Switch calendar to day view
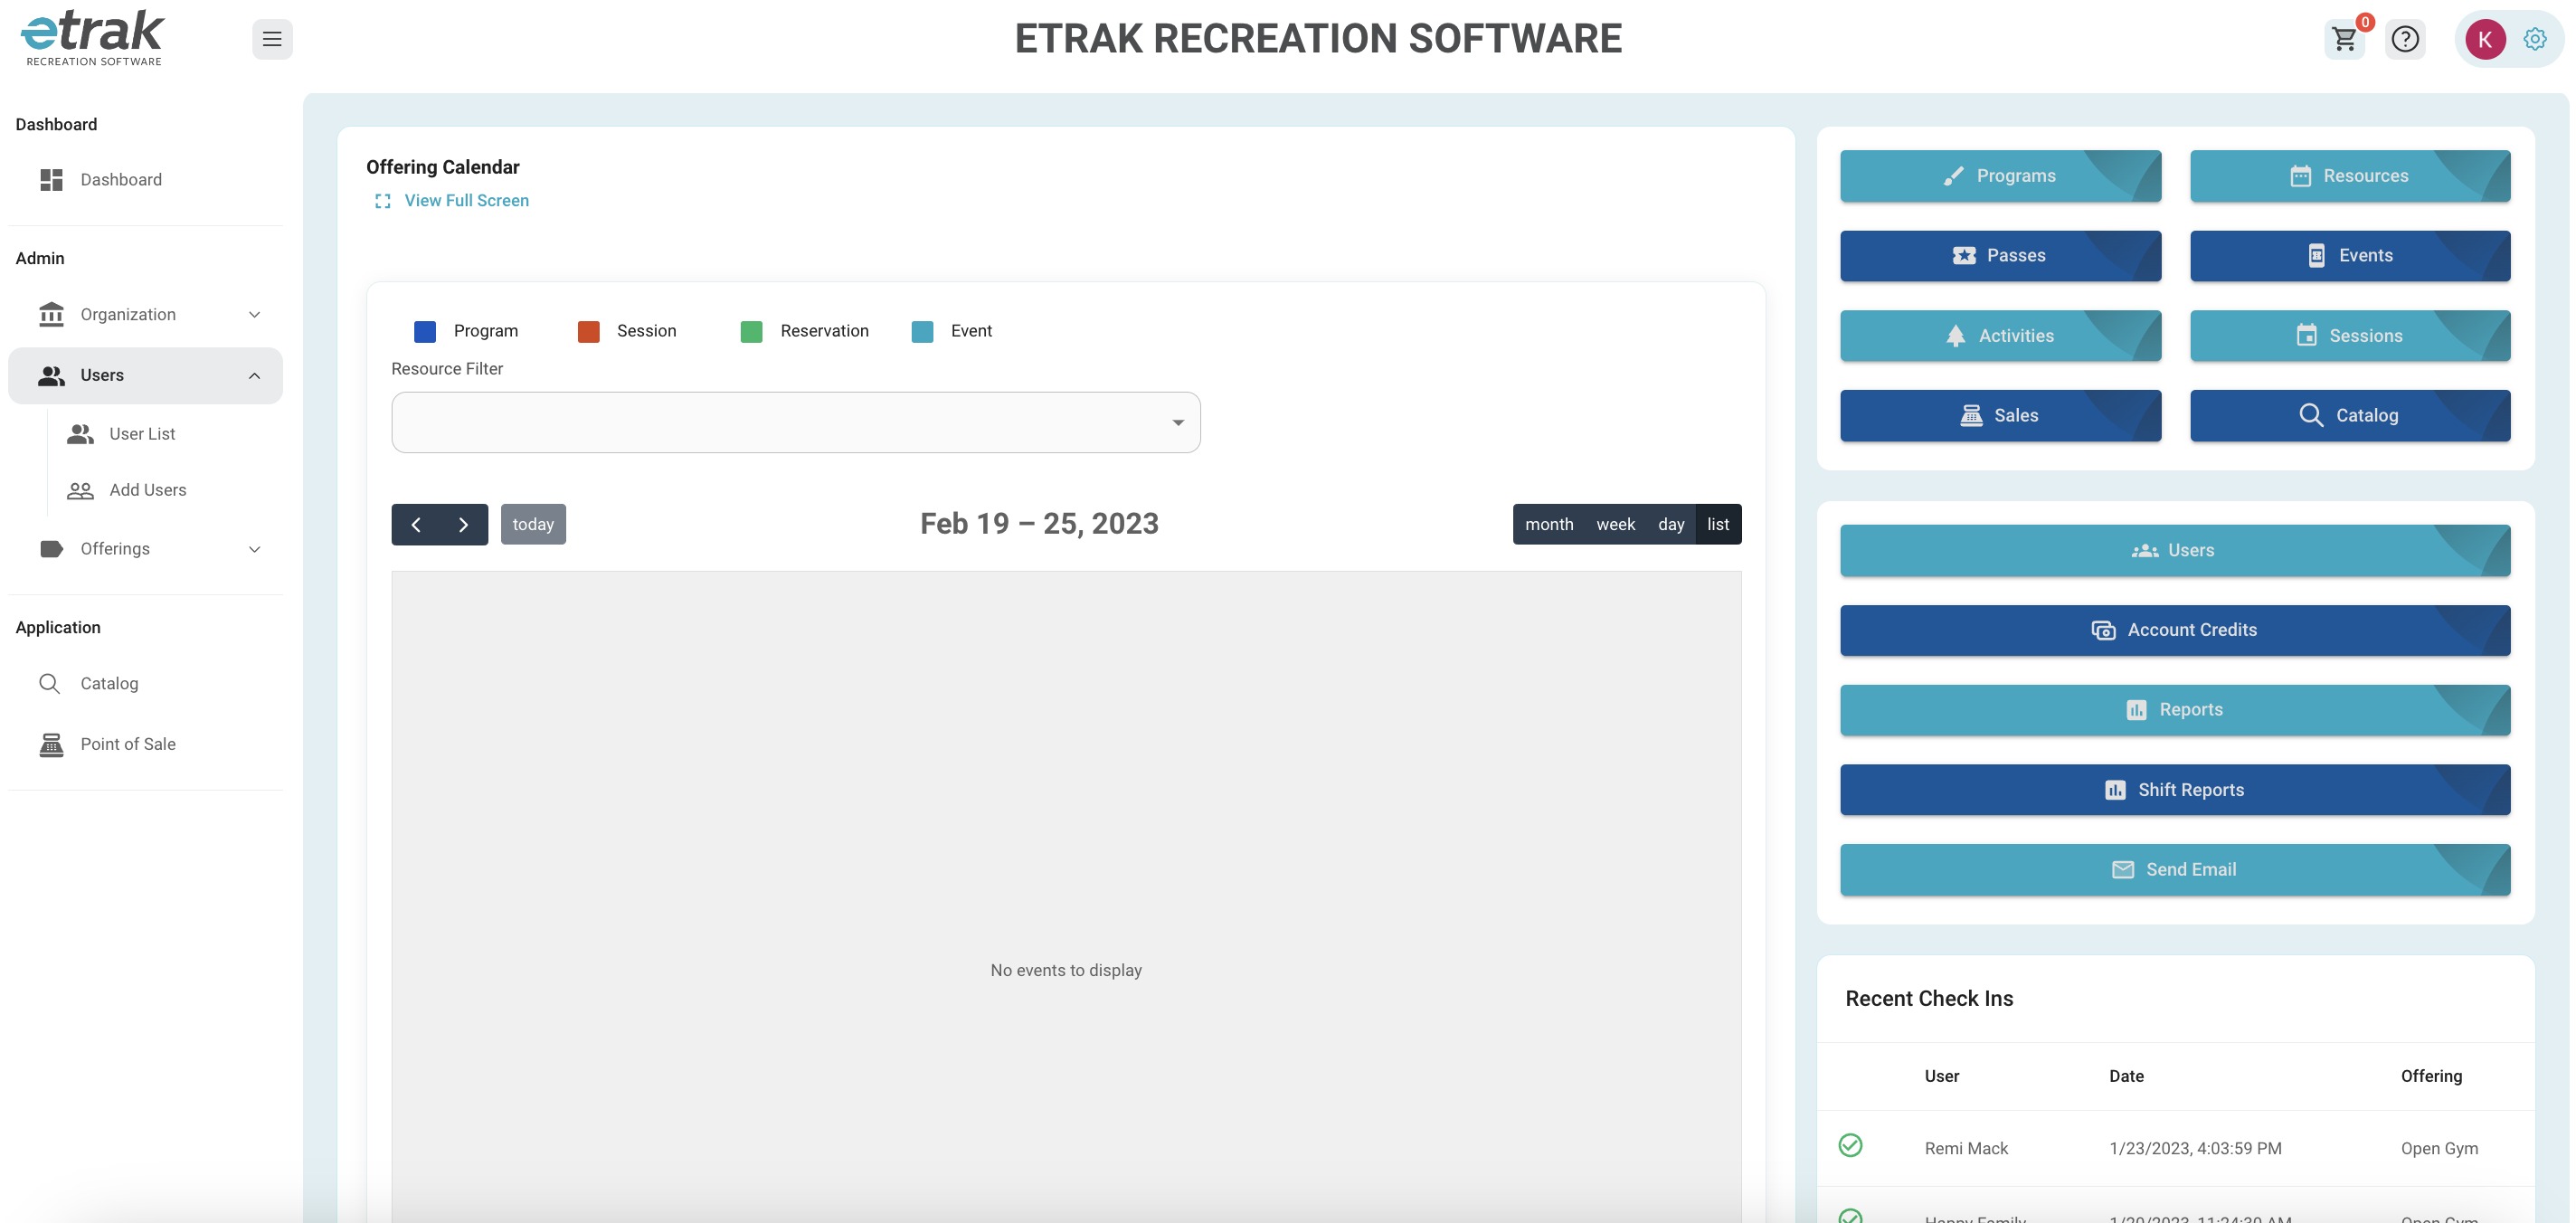 point(1671,524)
